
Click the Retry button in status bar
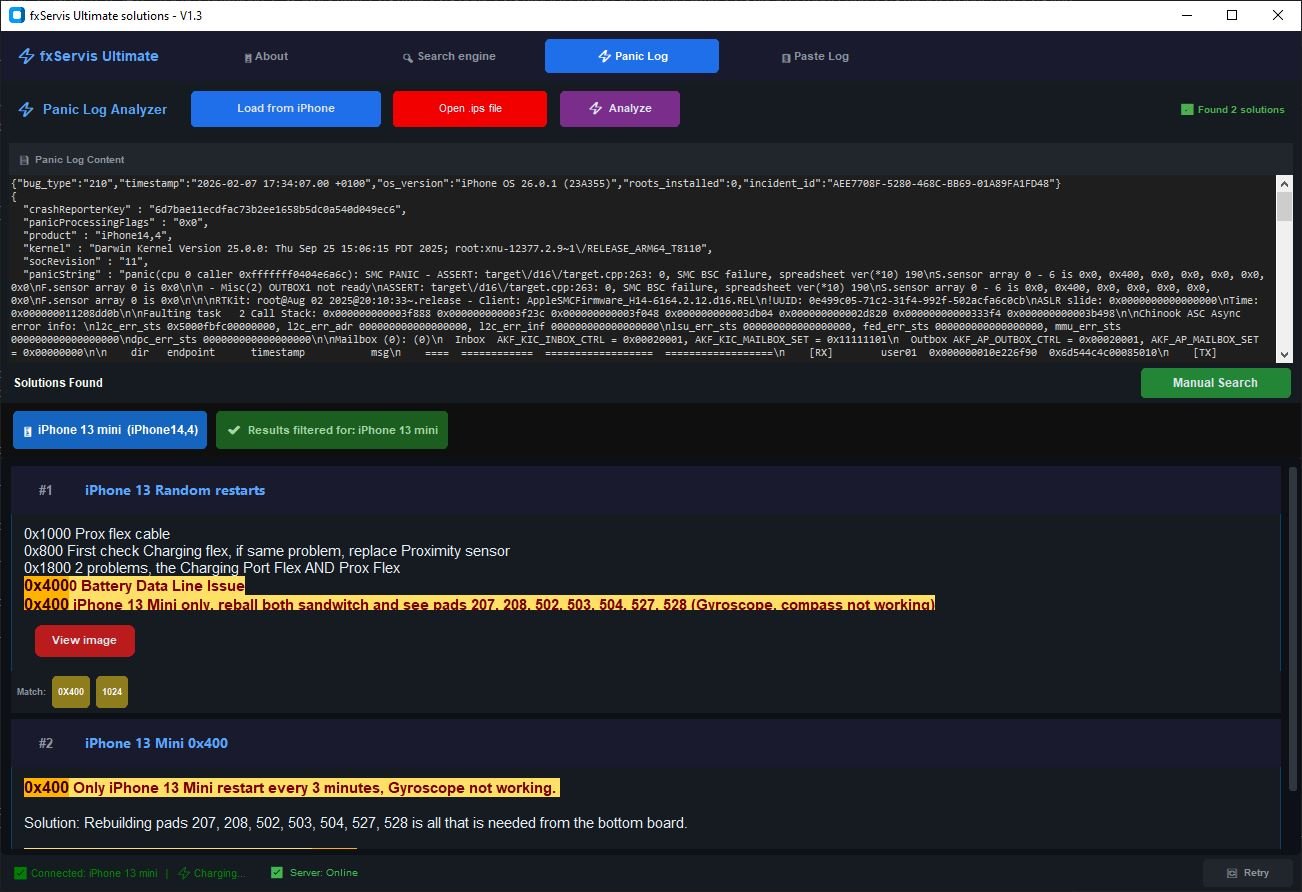click(x=1248, y=873)
